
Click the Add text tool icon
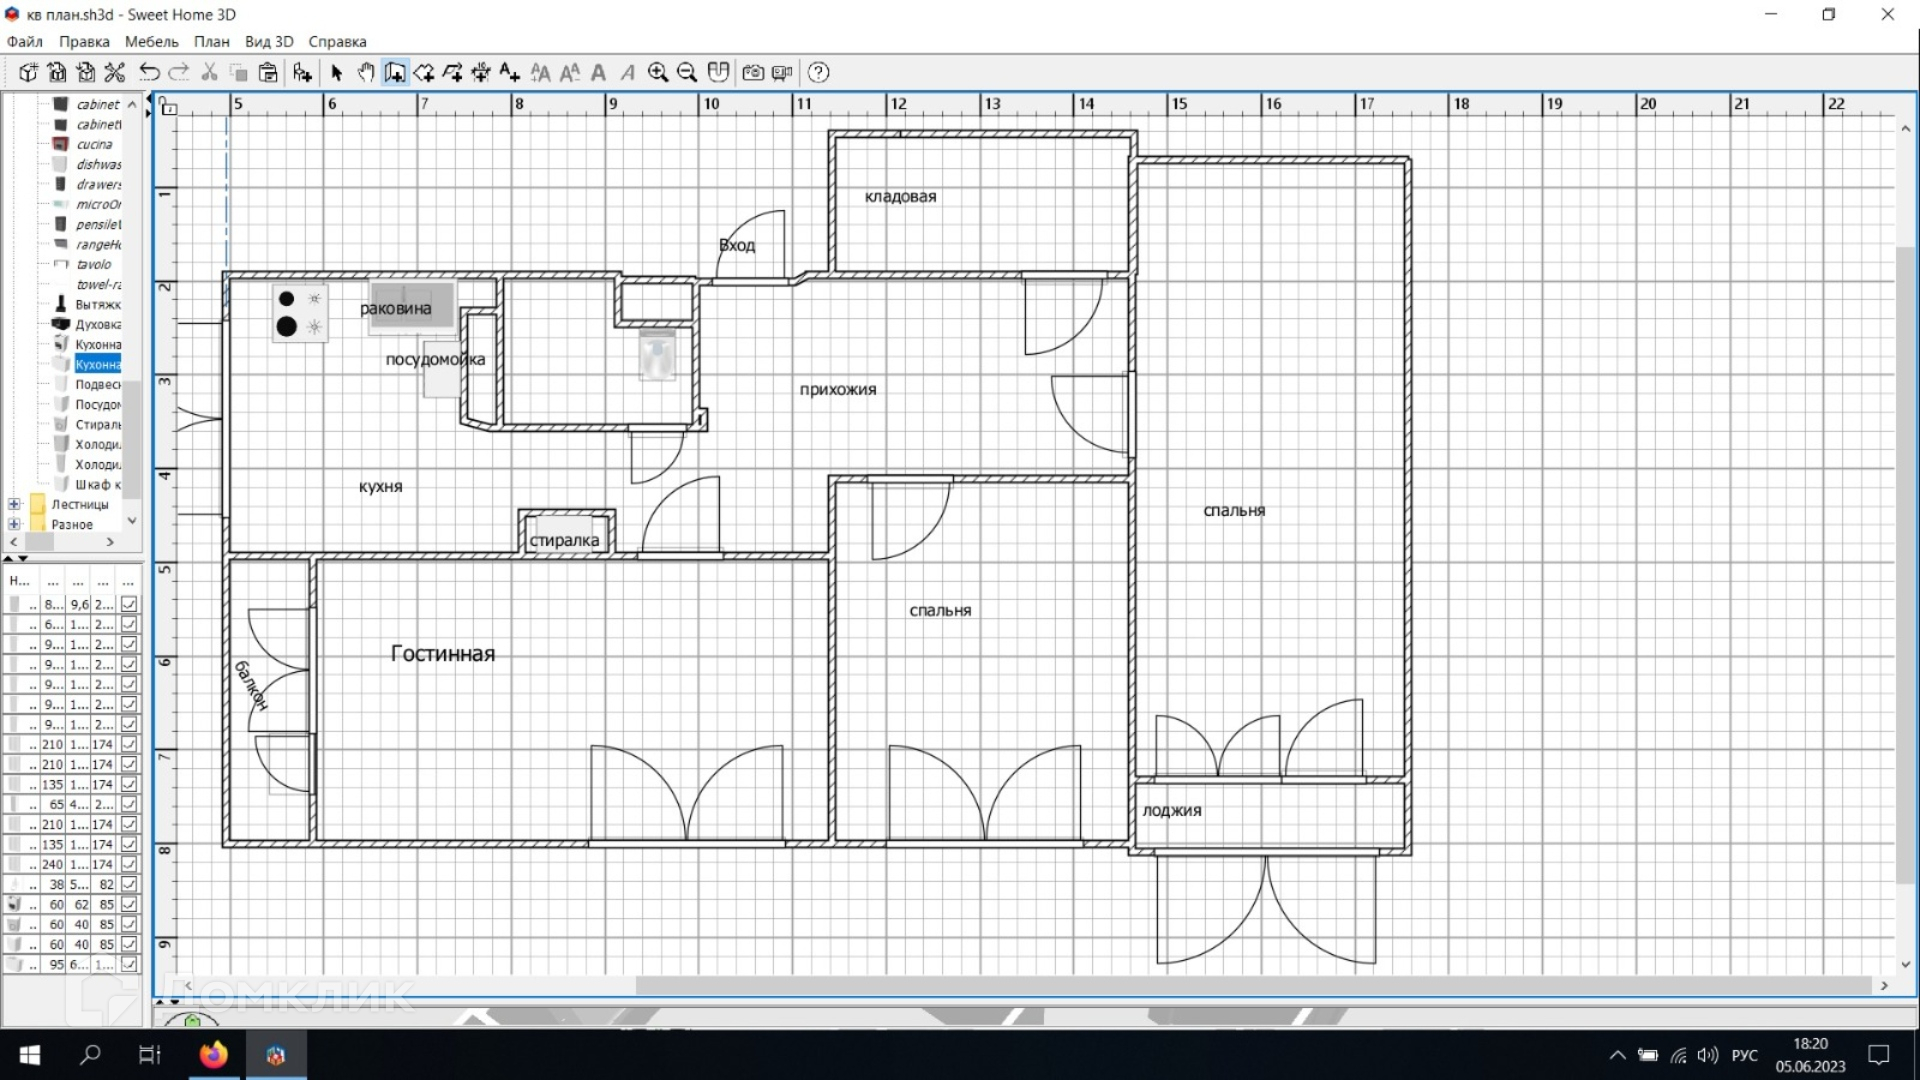pyautogui.click(x=509, y=72)
